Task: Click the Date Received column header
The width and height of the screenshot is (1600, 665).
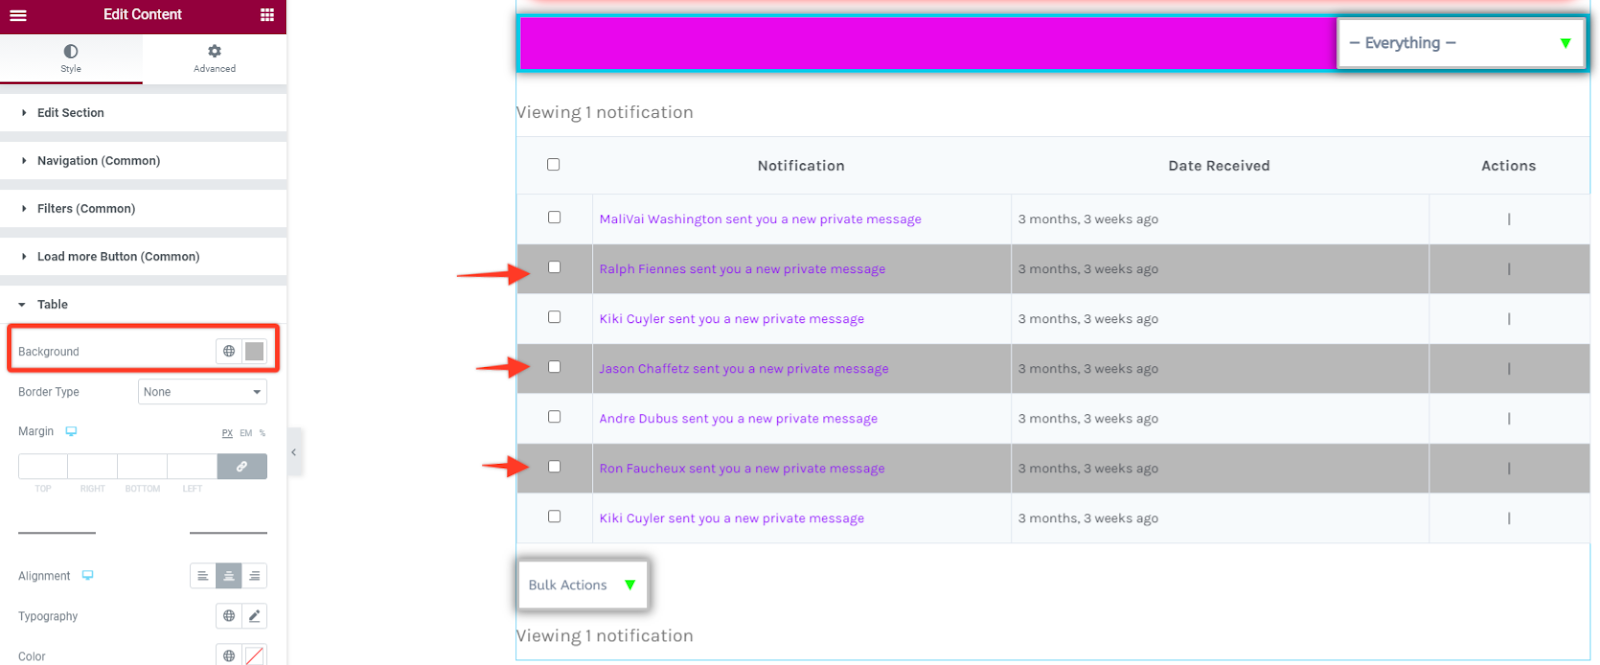Action: (1219, 166)
